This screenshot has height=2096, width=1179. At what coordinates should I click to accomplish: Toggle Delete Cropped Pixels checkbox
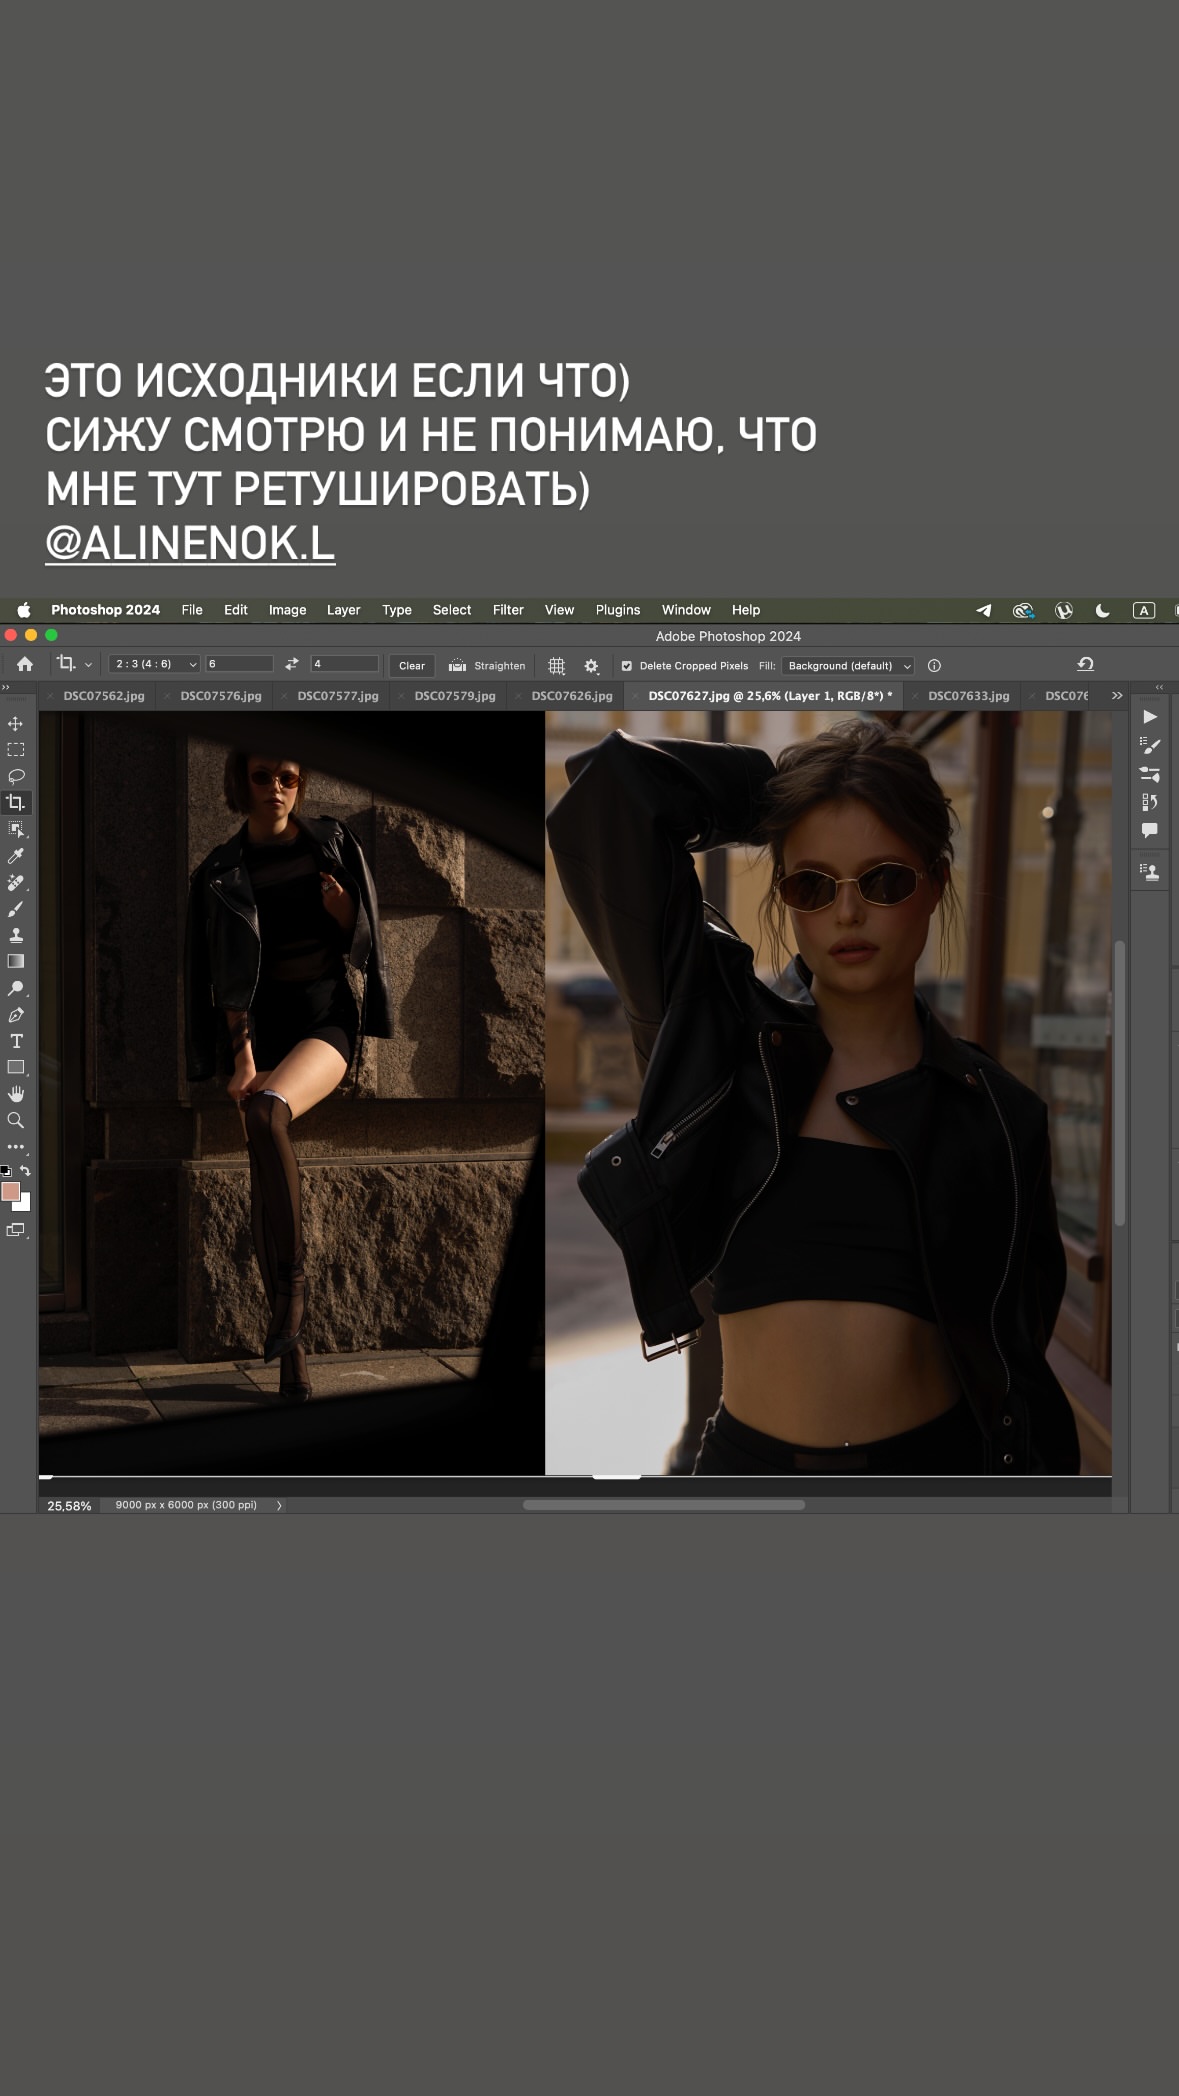[x=627, y=666]
